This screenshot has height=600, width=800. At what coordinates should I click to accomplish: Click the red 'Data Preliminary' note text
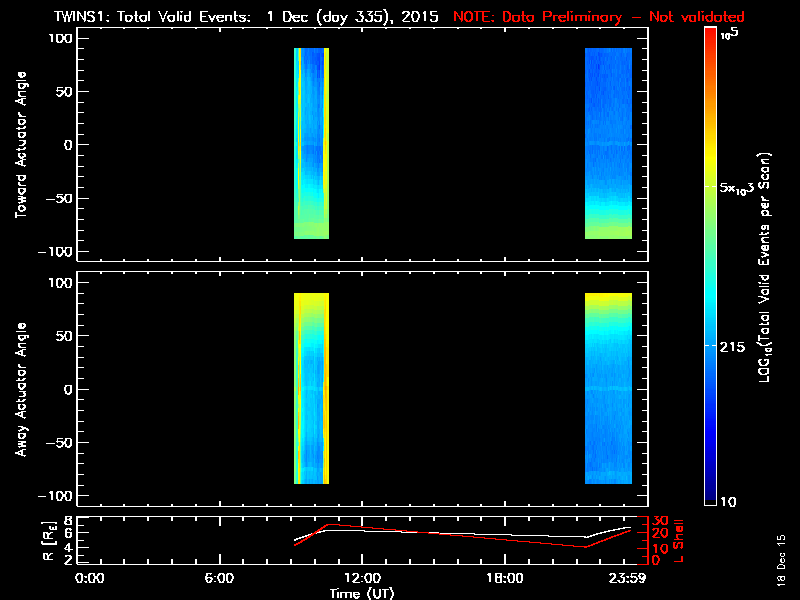pos(600,17)
